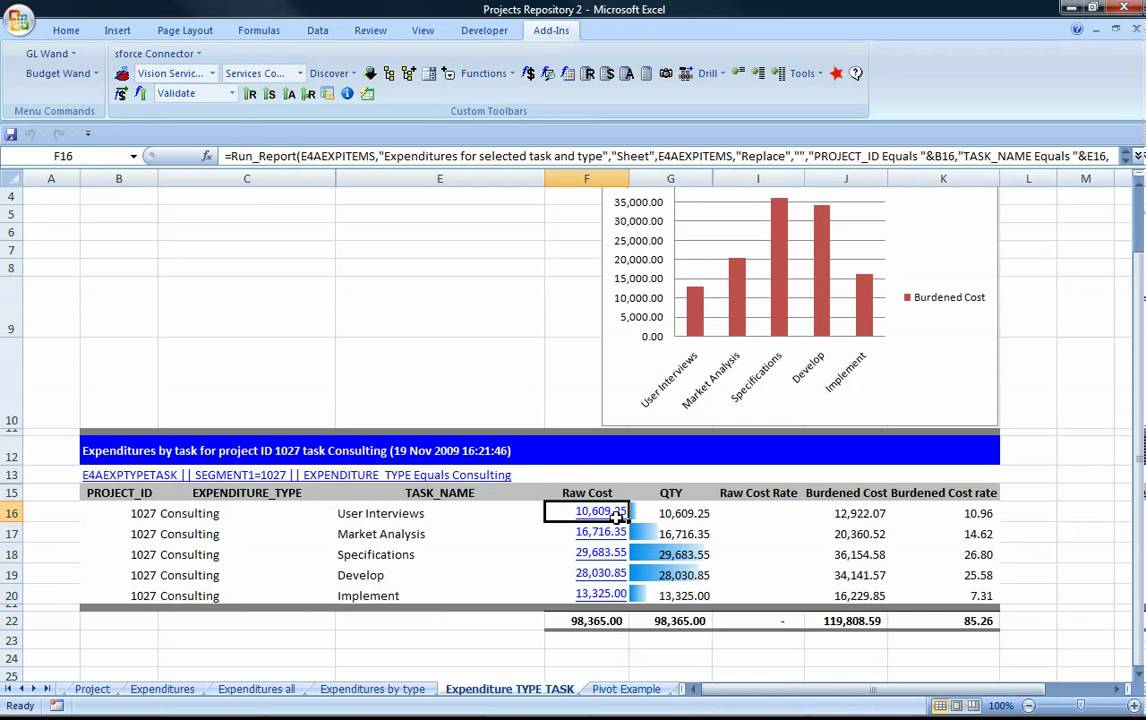Screen dimensions: 1146x720
Task: Open the Budget Wand dropdown menu
Action: [x=61, y=73]
